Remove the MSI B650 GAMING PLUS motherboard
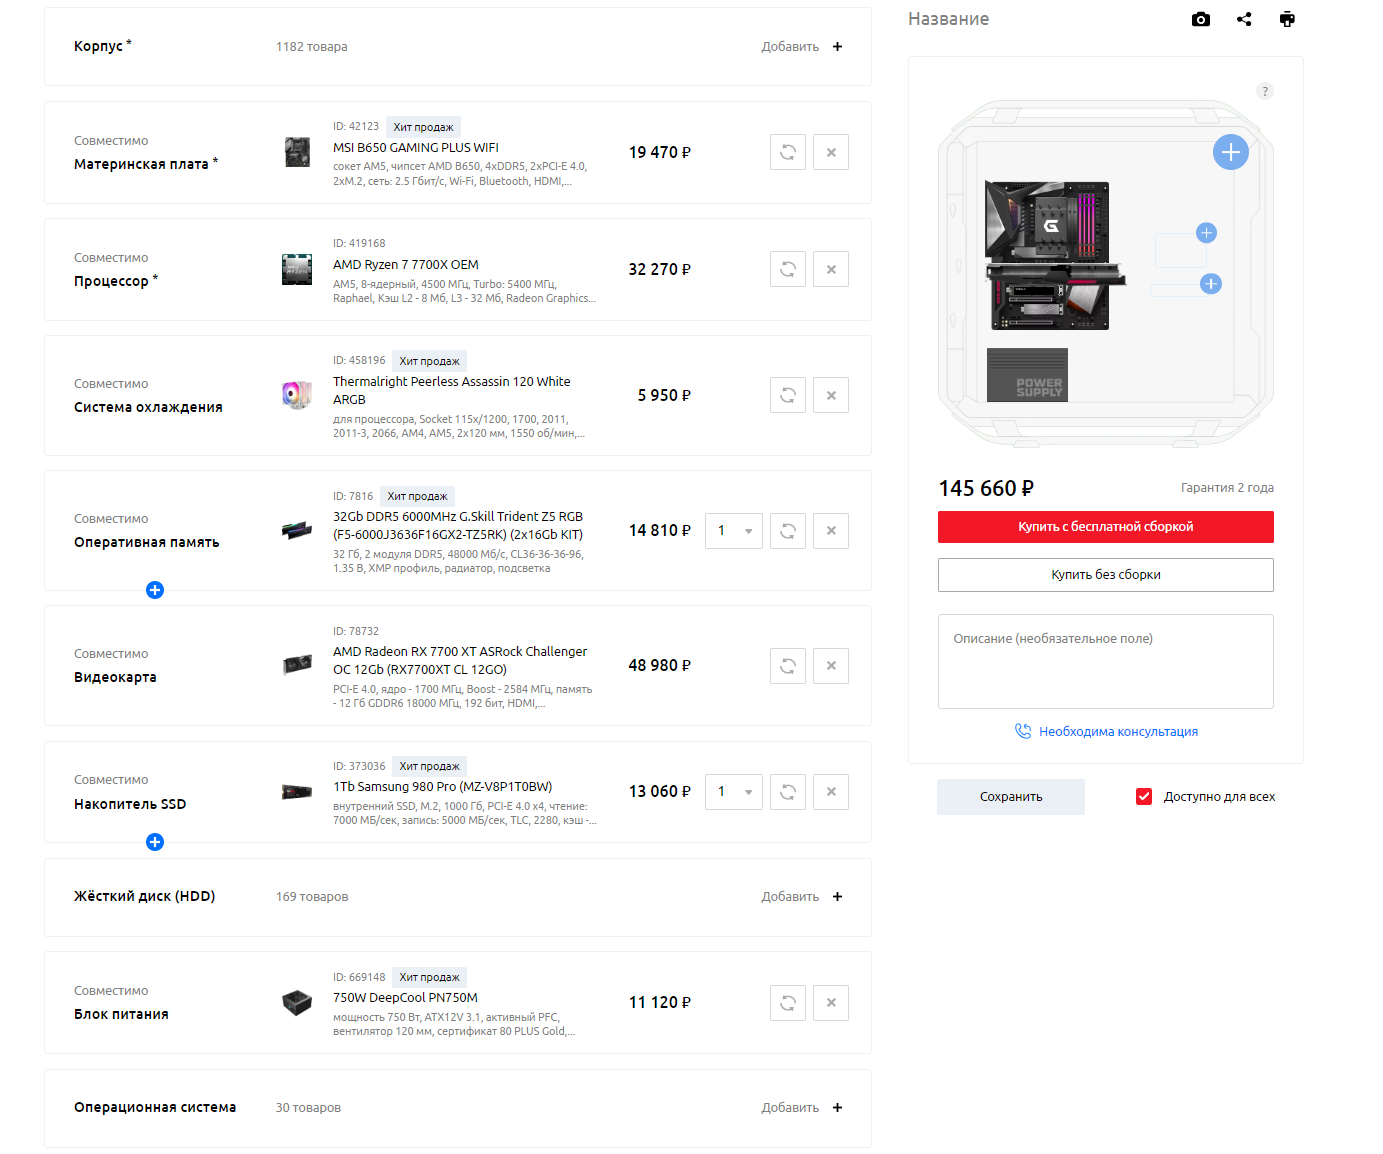 coord(831,152)
